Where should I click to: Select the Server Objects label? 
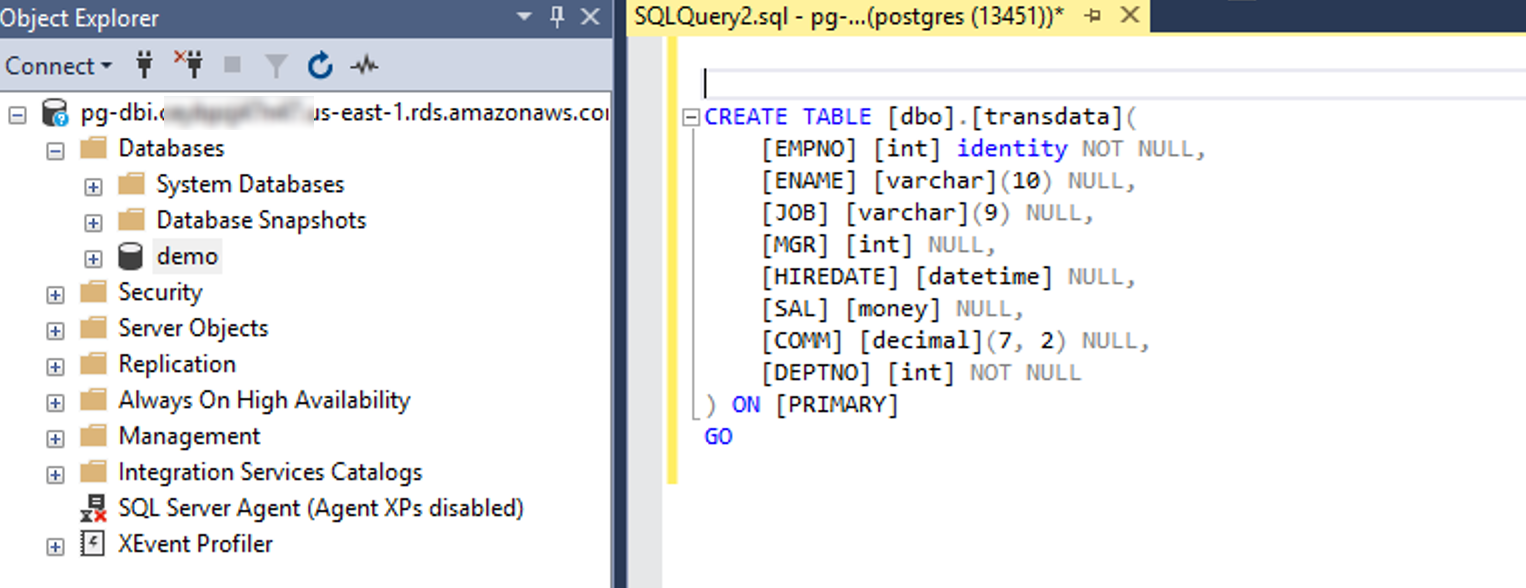[x=193, y=328]
